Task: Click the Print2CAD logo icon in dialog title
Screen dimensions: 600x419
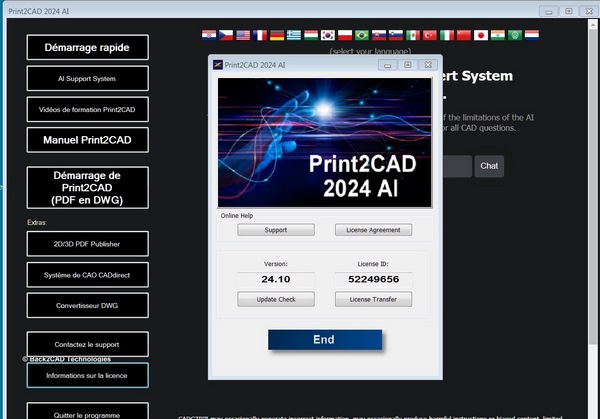Action: pos(218,65)
